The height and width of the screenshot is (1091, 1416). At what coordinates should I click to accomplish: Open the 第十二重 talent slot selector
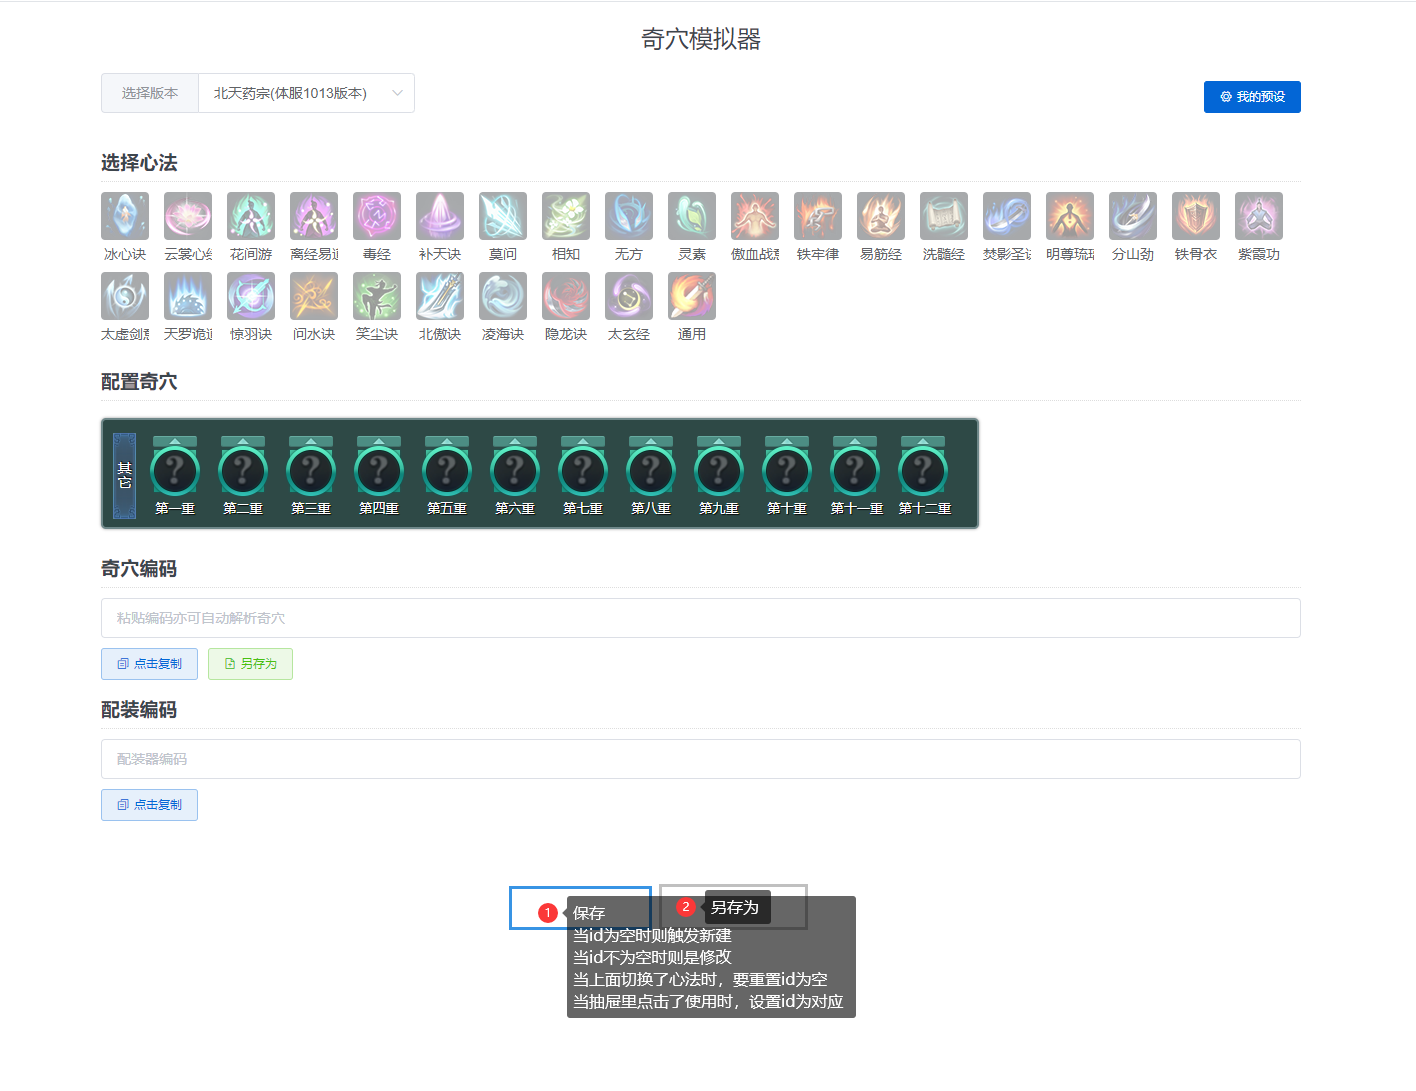922,468
